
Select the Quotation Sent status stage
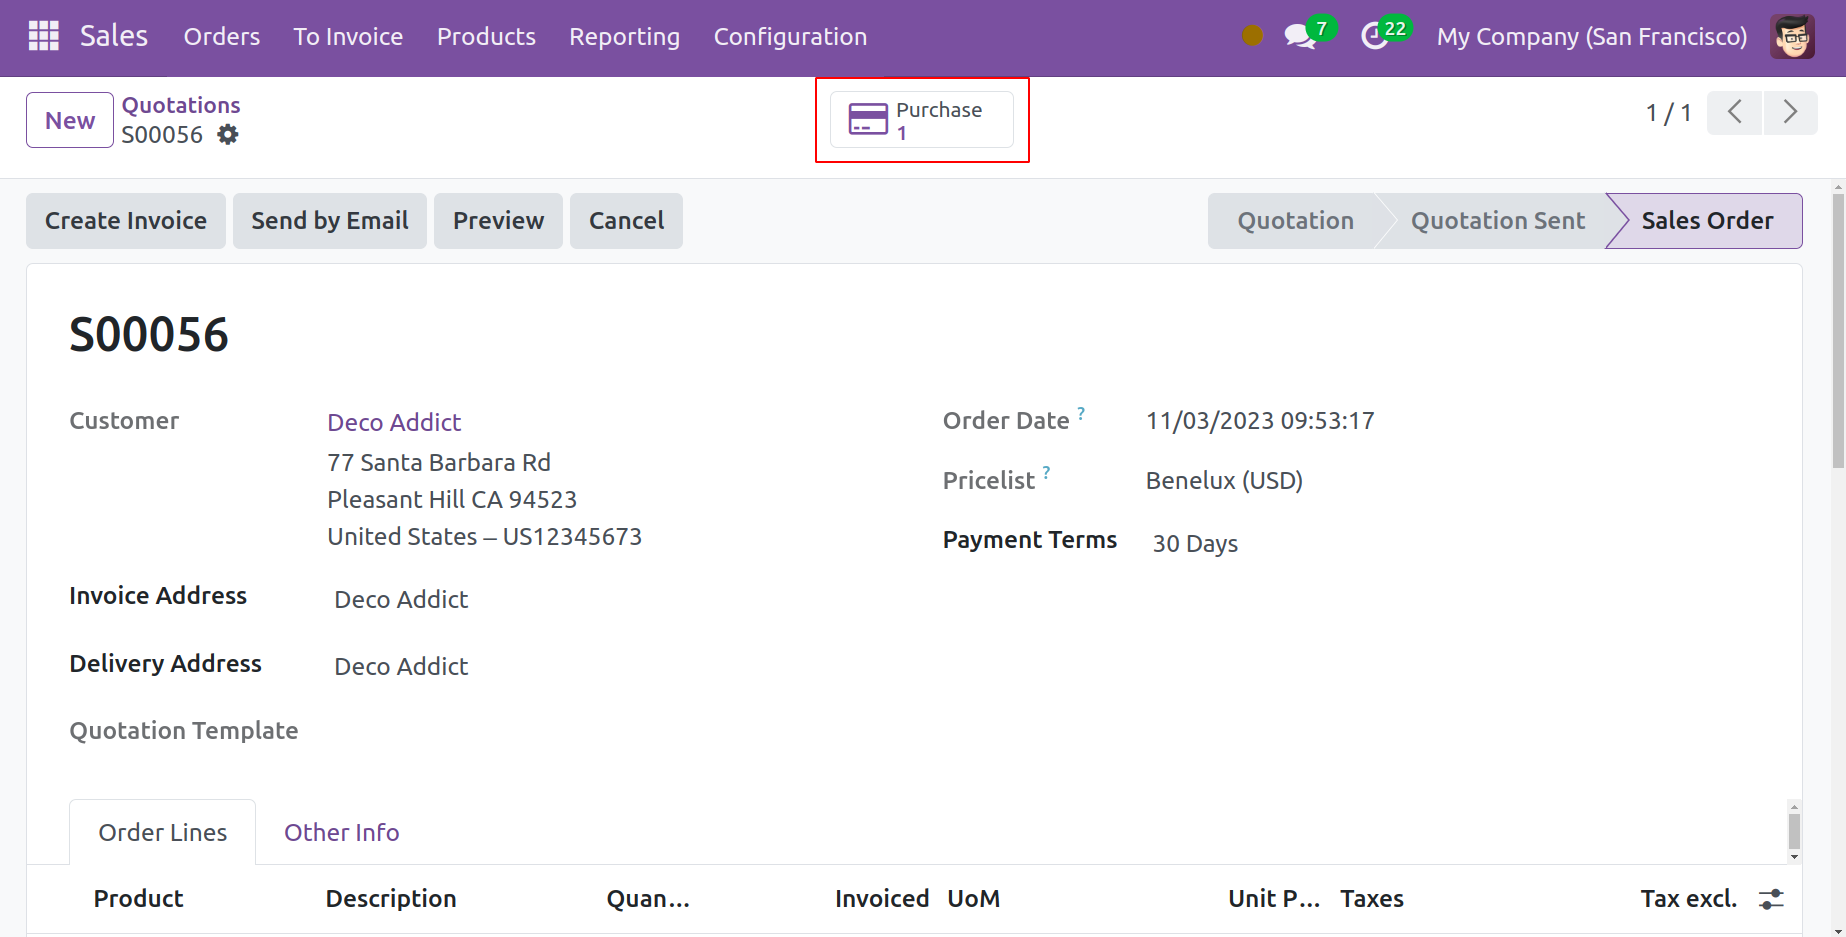click(x=1497, y=221)
